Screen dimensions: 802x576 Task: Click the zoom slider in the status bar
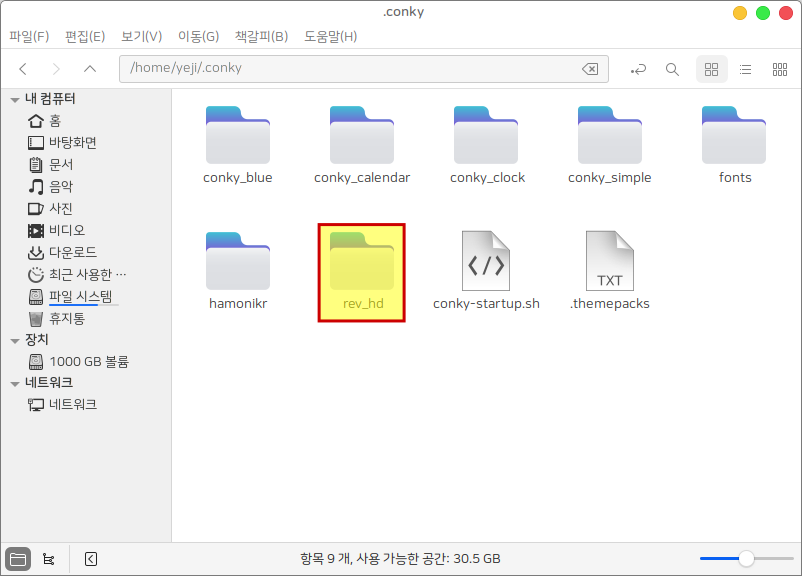[745, 559]
